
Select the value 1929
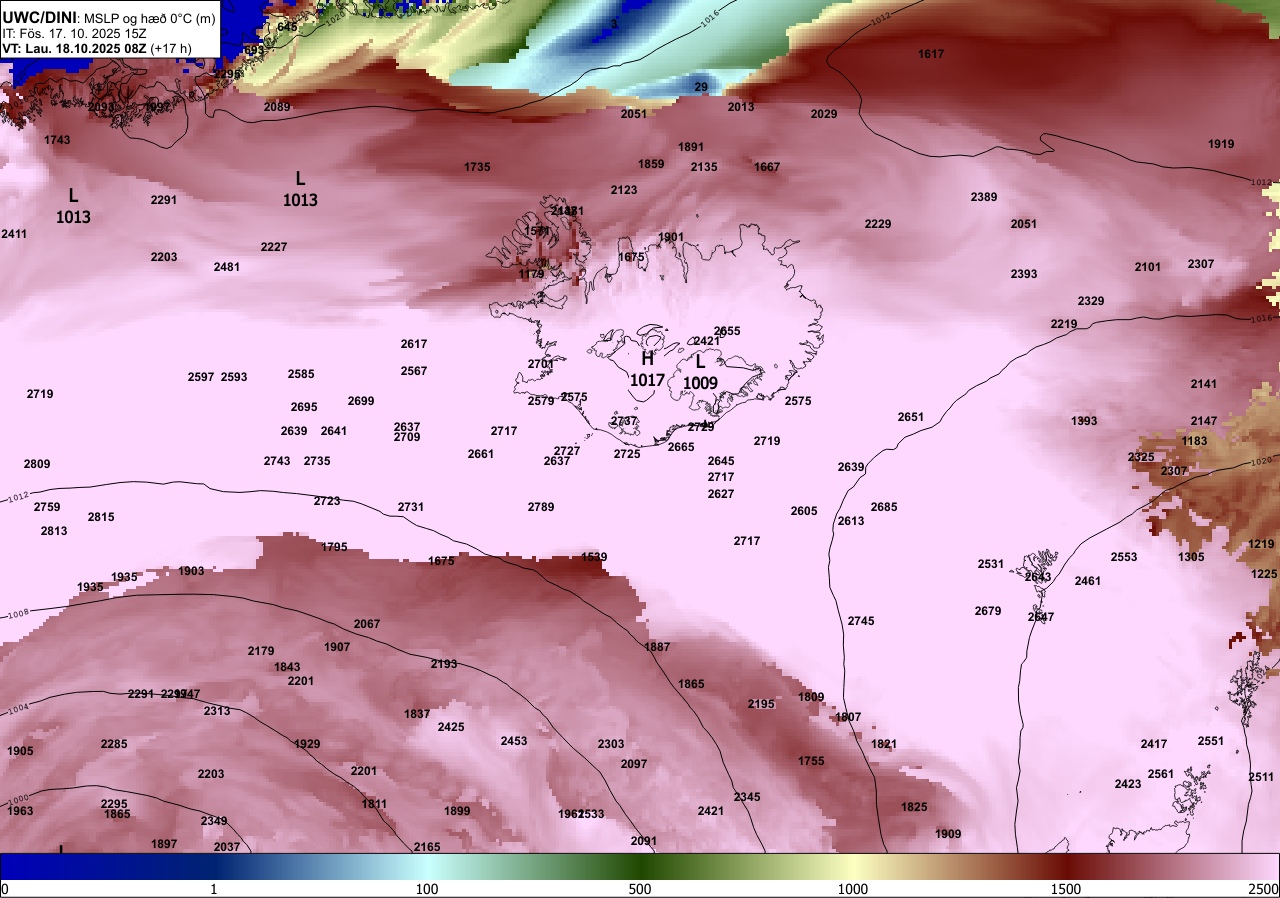307,744
